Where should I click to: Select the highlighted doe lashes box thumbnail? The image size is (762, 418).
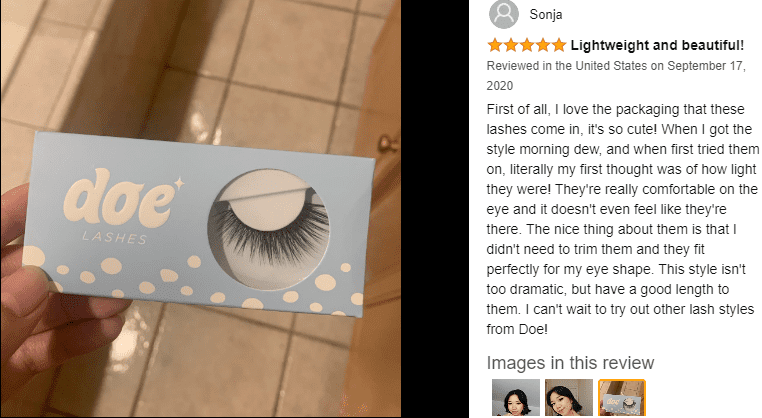pos(622,398)
